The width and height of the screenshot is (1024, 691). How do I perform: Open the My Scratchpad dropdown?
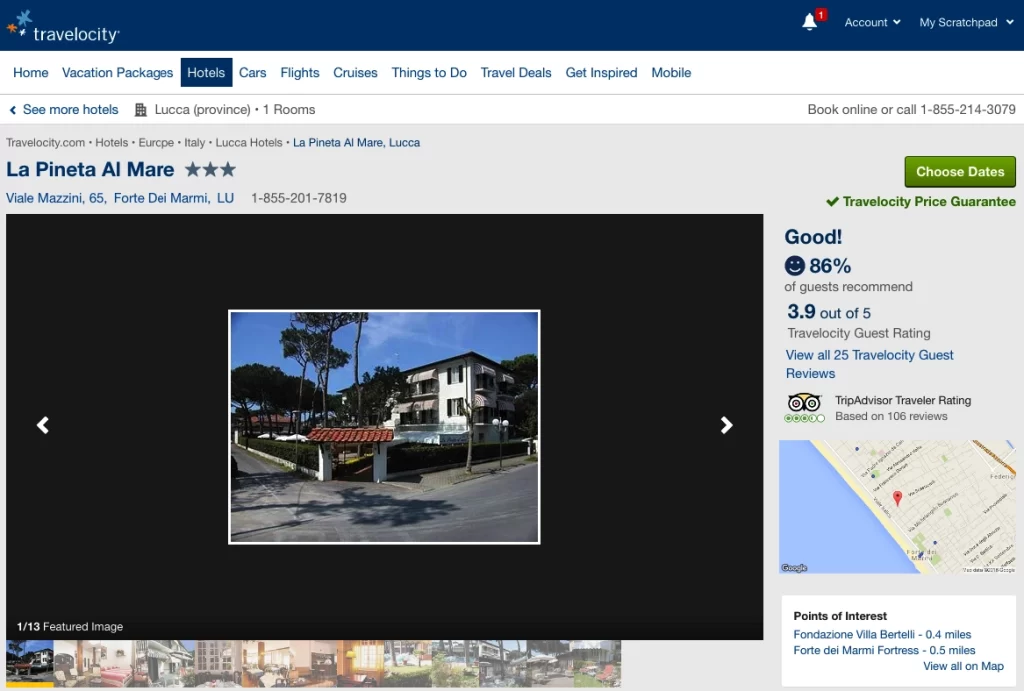(x=967, y=22)
